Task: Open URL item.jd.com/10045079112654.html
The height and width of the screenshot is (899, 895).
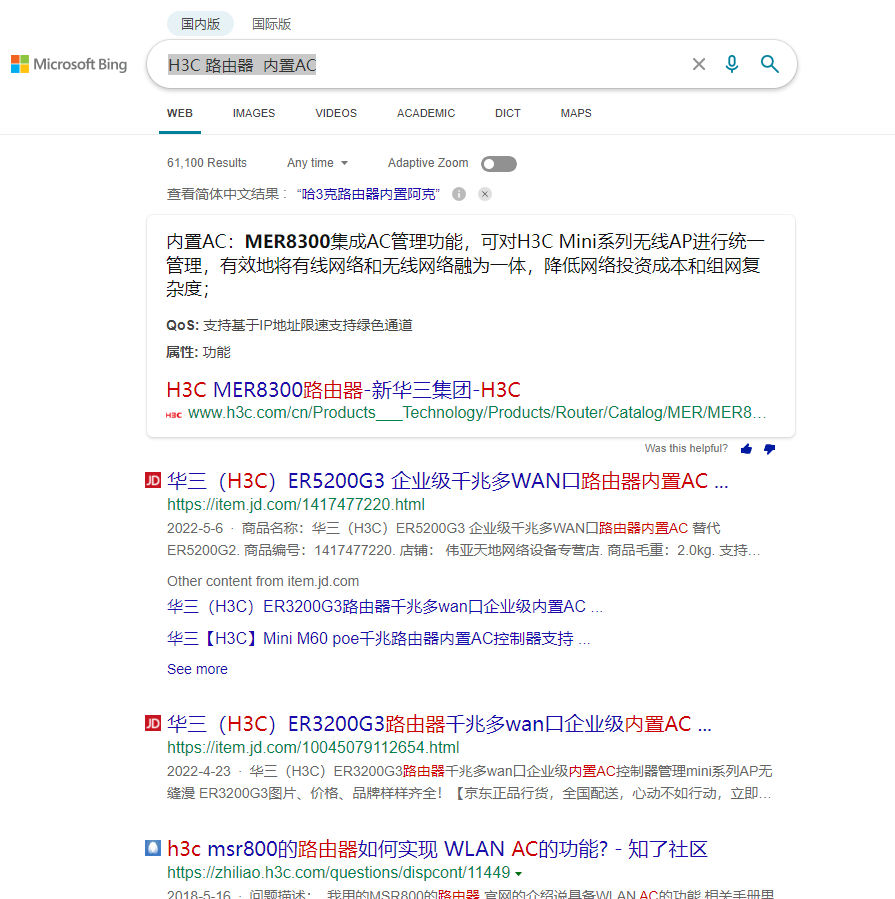Action: pos(313,748)
